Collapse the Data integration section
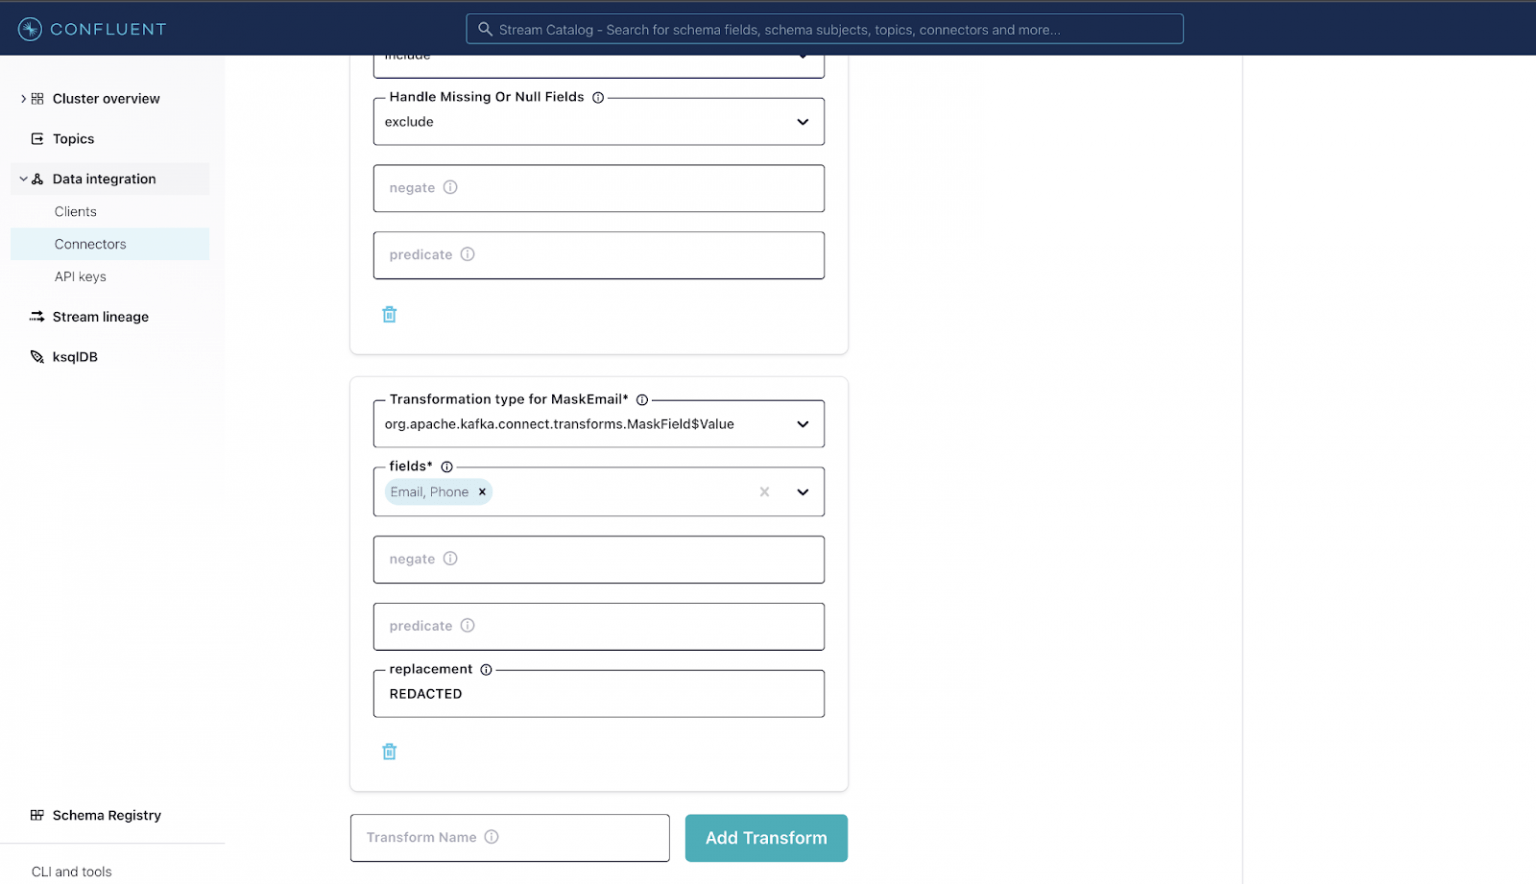The height and width of the screenshot is (884, 1536). [22, 178]
